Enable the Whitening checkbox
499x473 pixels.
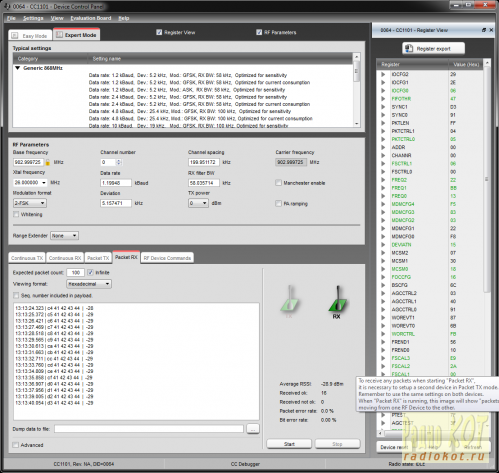[x=16, y=214]
